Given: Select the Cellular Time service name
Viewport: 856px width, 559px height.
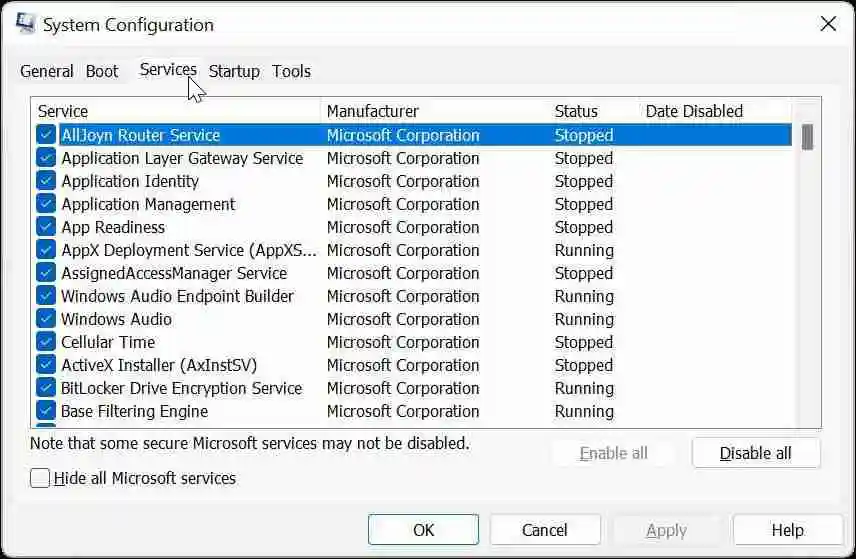Looking at the screenshot, I should pos(108,342).
